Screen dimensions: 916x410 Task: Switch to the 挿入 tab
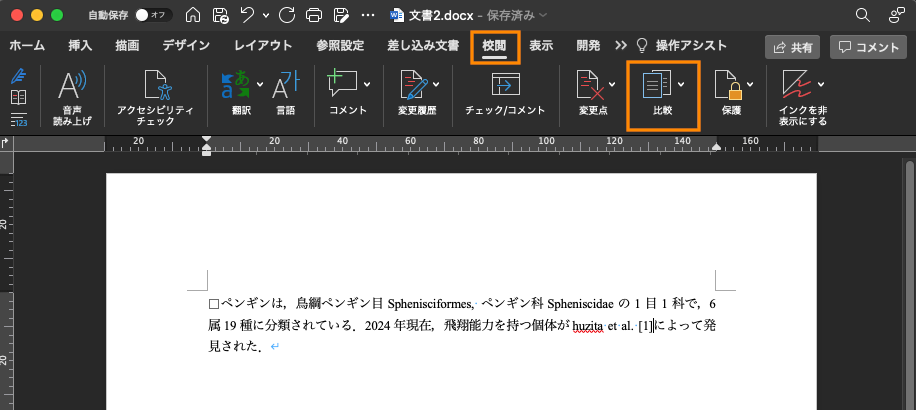(x=80, y=46)
